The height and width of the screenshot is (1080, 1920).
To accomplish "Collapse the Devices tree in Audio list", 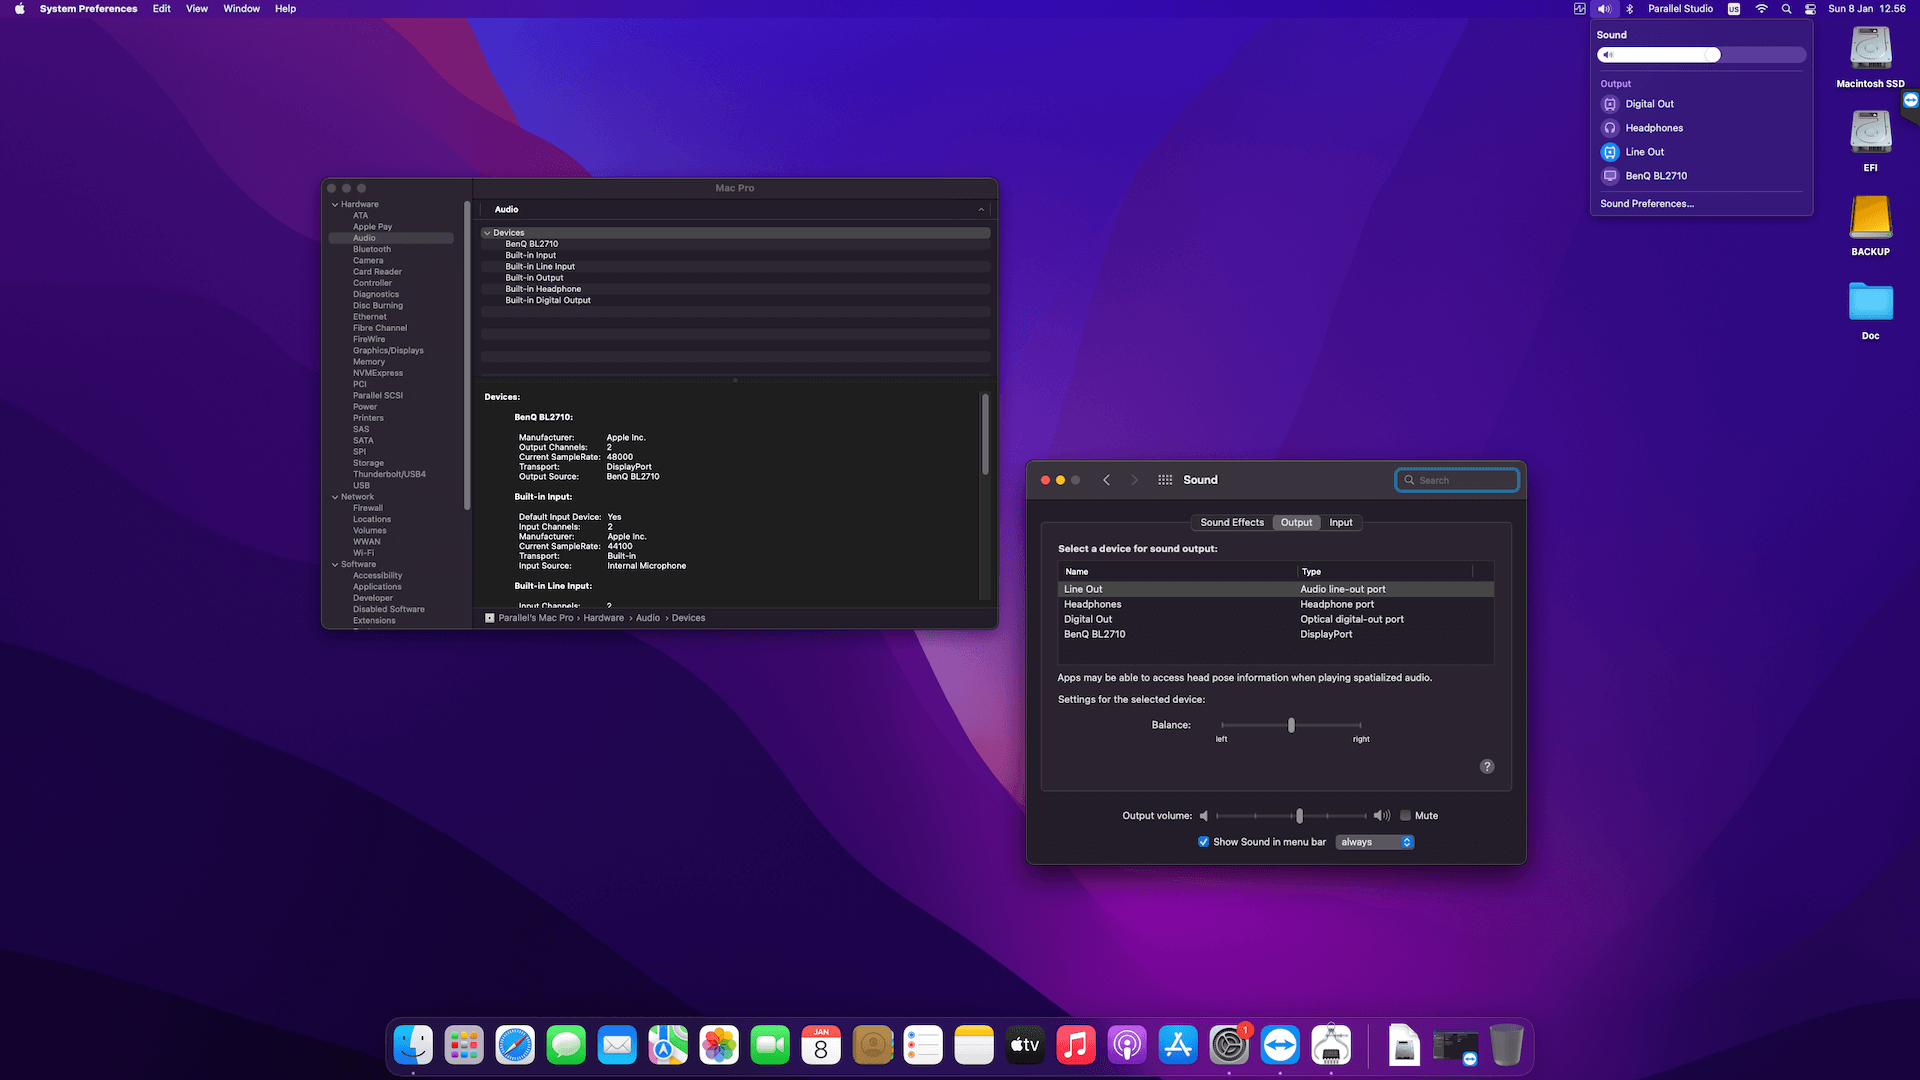I will [487, 233].
